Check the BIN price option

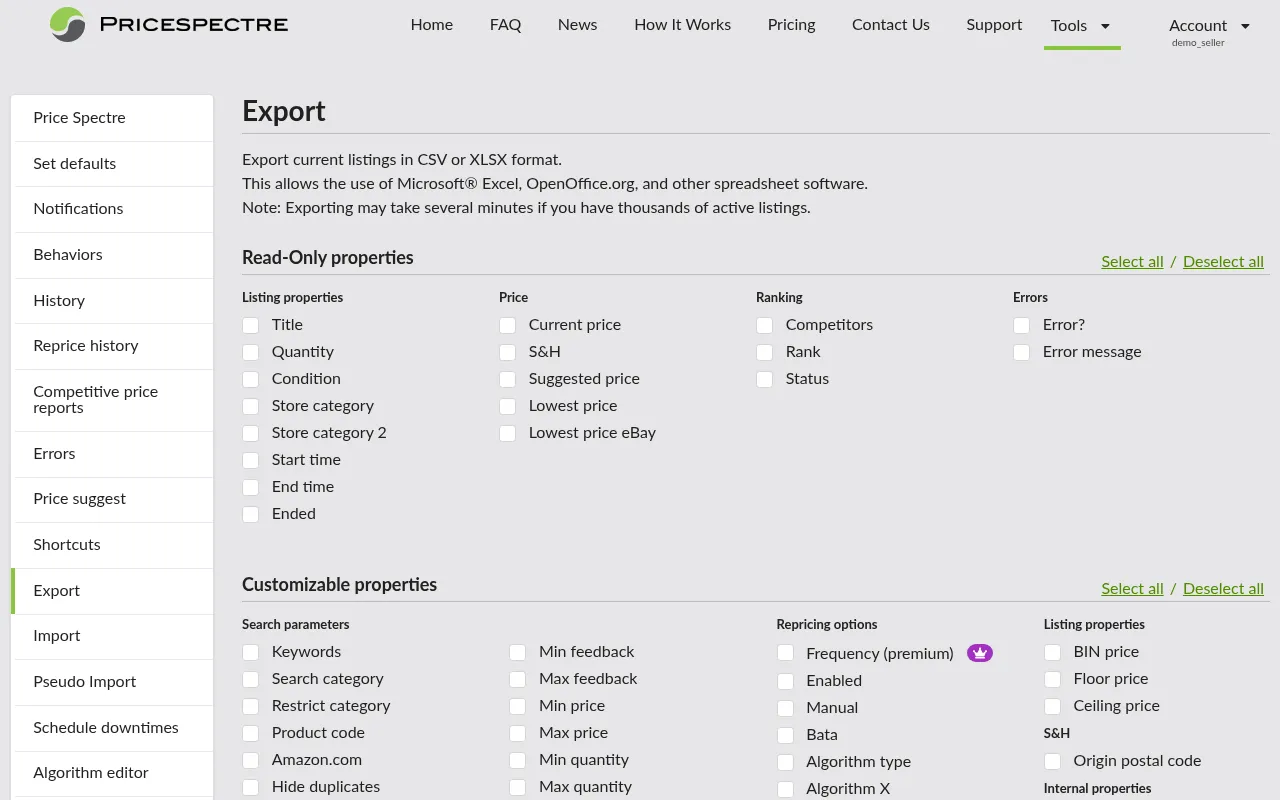(1052, 652)
